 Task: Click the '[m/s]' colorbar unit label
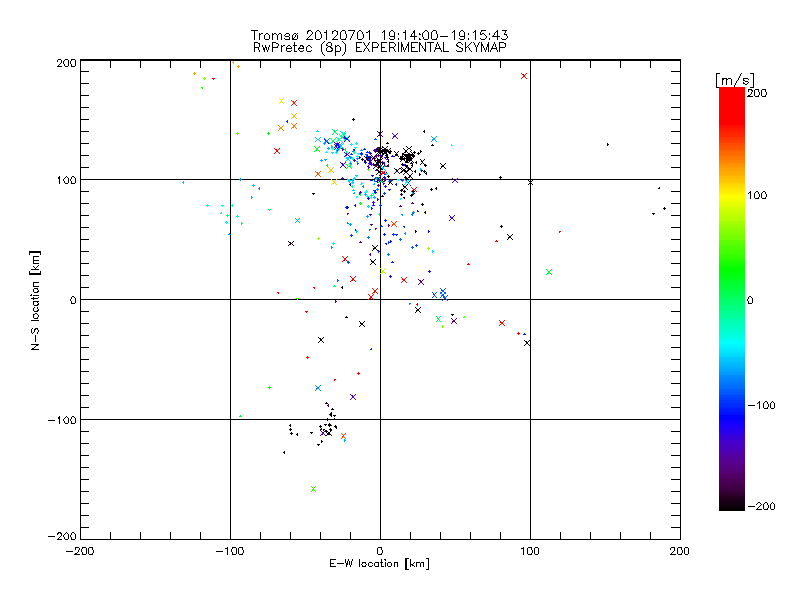tap(735, 80)
